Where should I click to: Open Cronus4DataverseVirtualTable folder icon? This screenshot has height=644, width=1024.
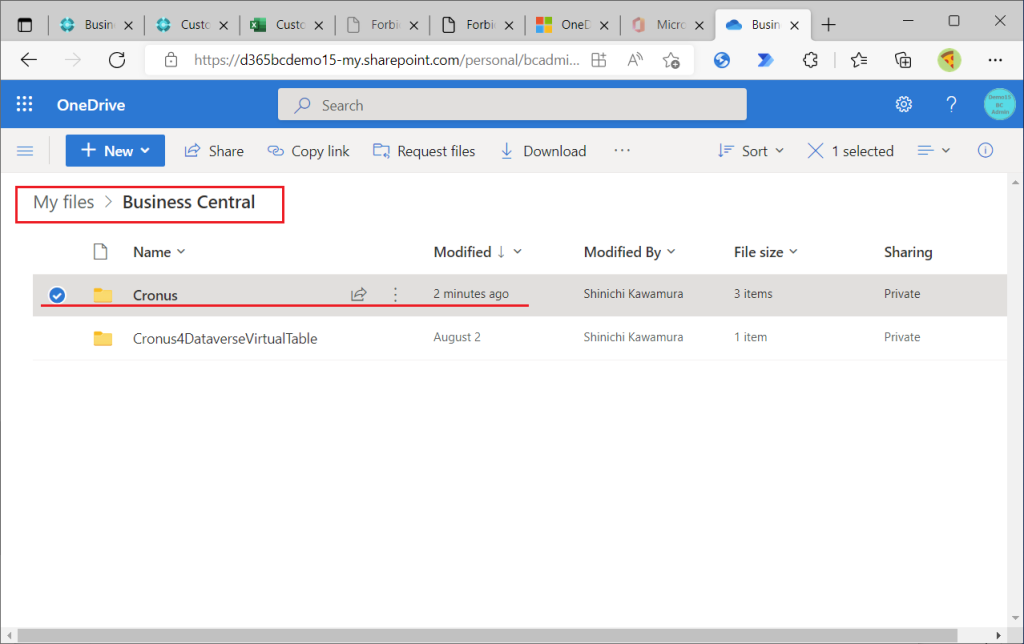pos(103,338)
